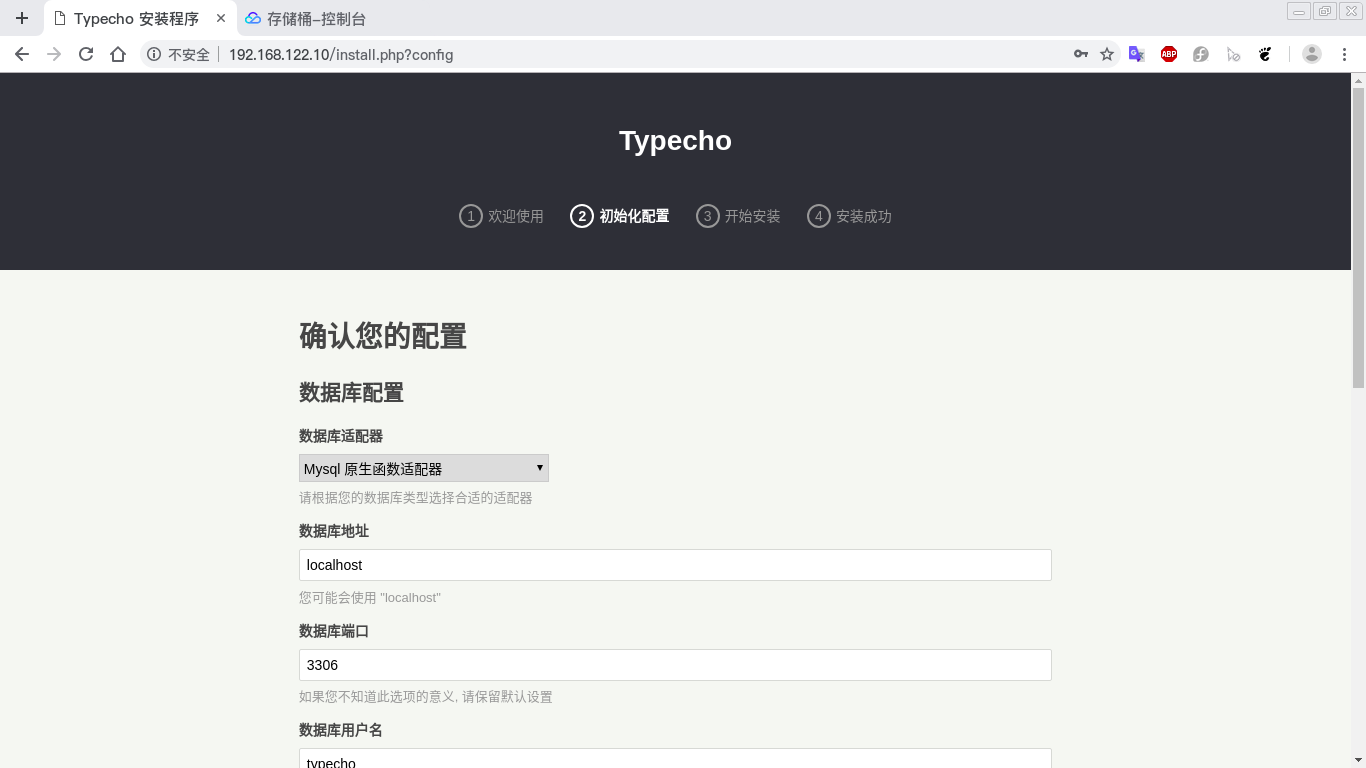Click step 3 开始安装 indicator
This screenshot has height=768, width=1366.
[738, 216]
